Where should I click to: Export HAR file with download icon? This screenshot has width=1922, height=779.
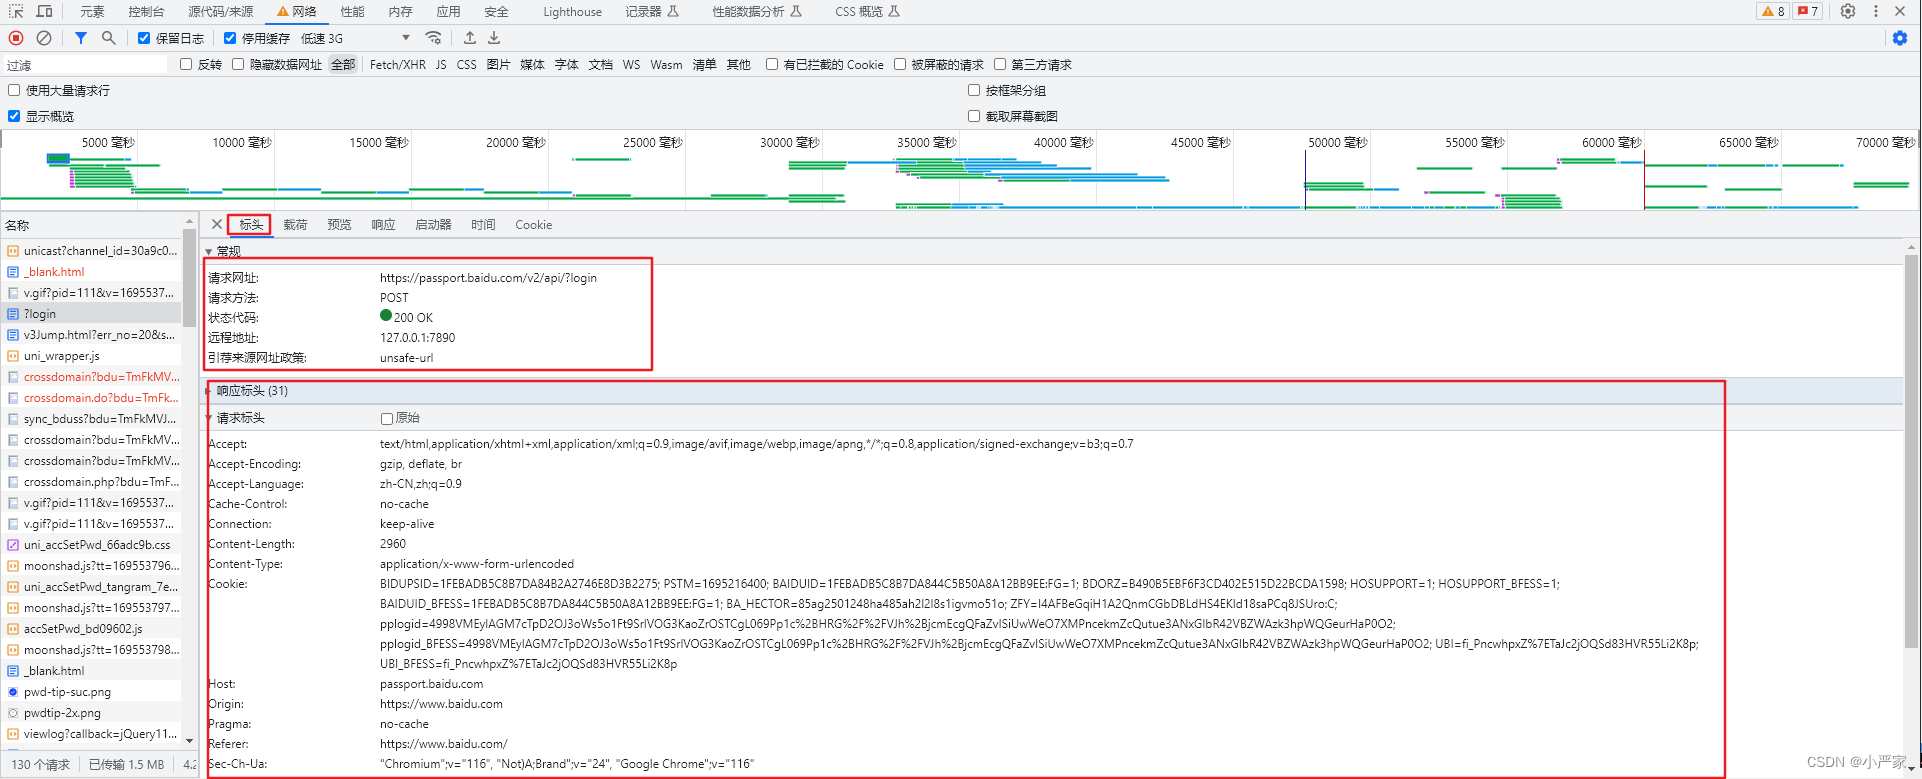pyautogui.click(x=494, y=38)
